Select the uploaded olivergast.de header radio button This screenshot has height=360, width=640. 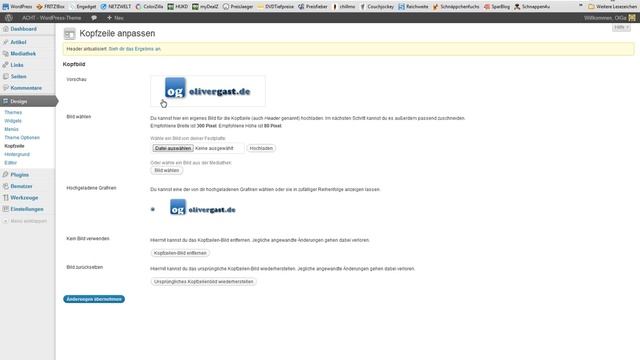[153, 209]
